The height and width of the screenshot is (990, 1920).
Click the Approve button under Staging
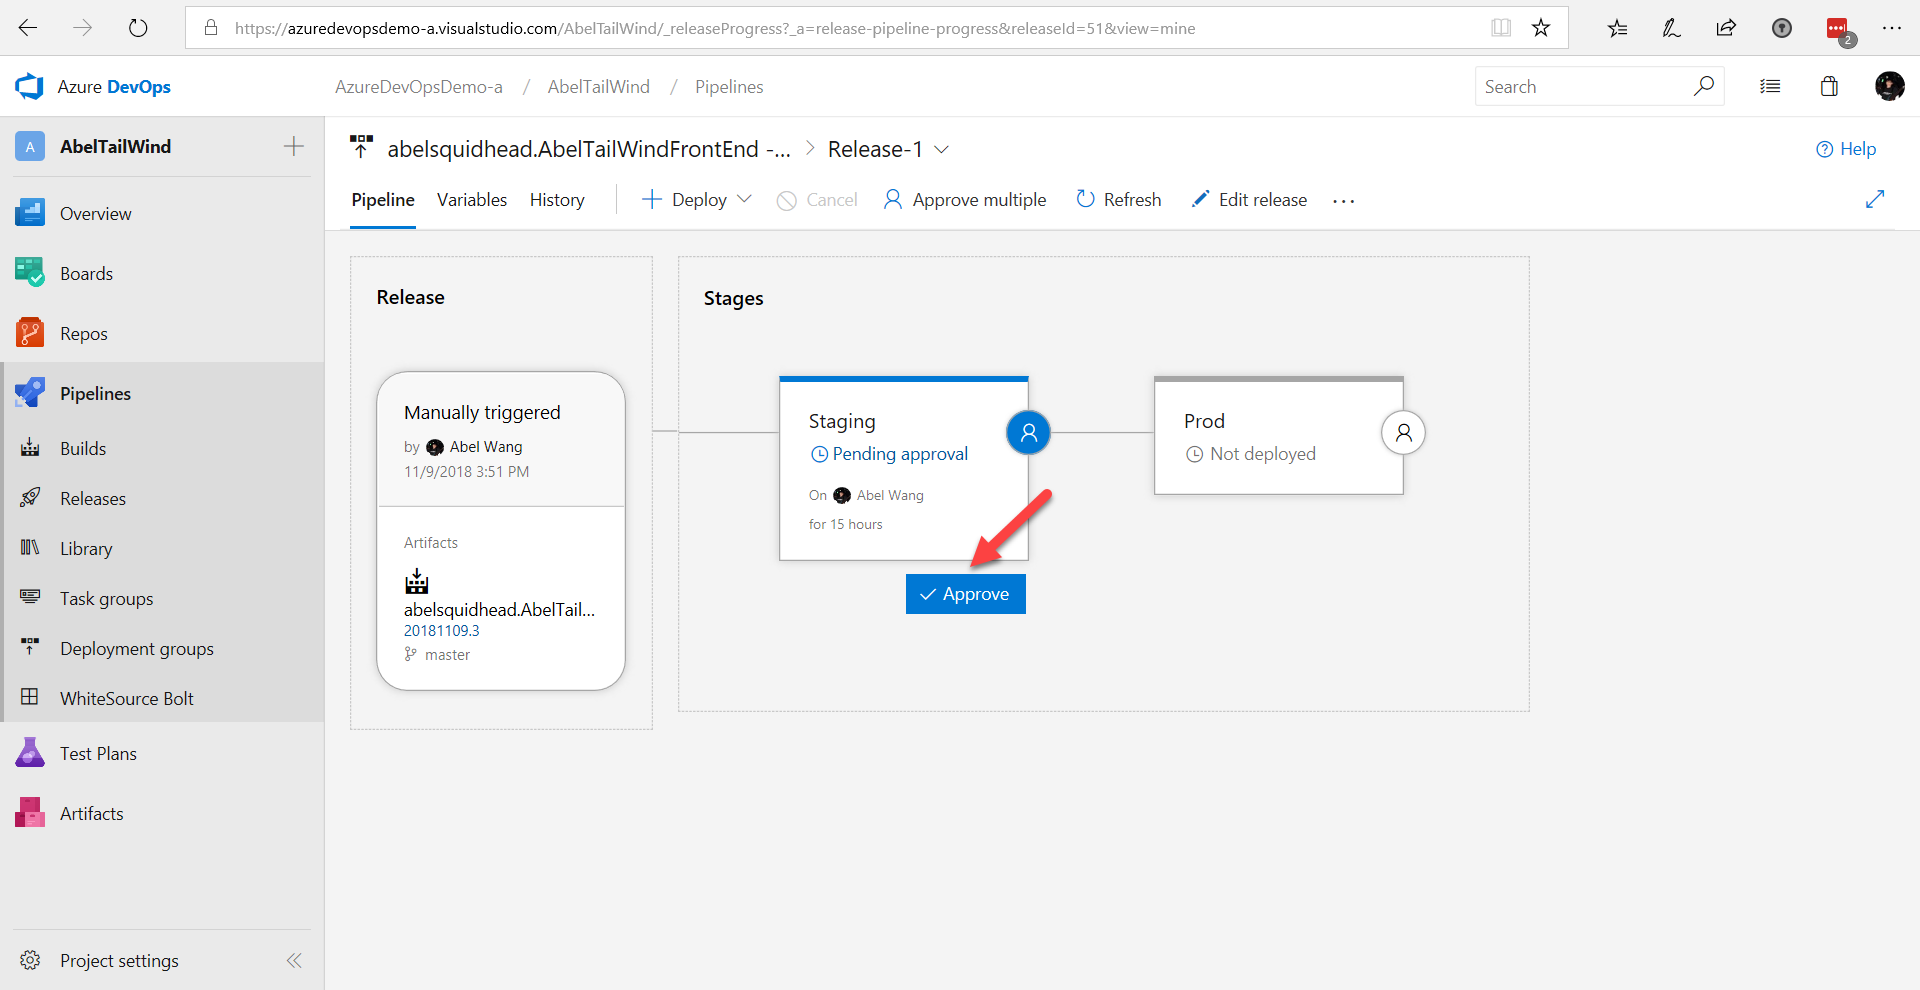tap(965, 594)
